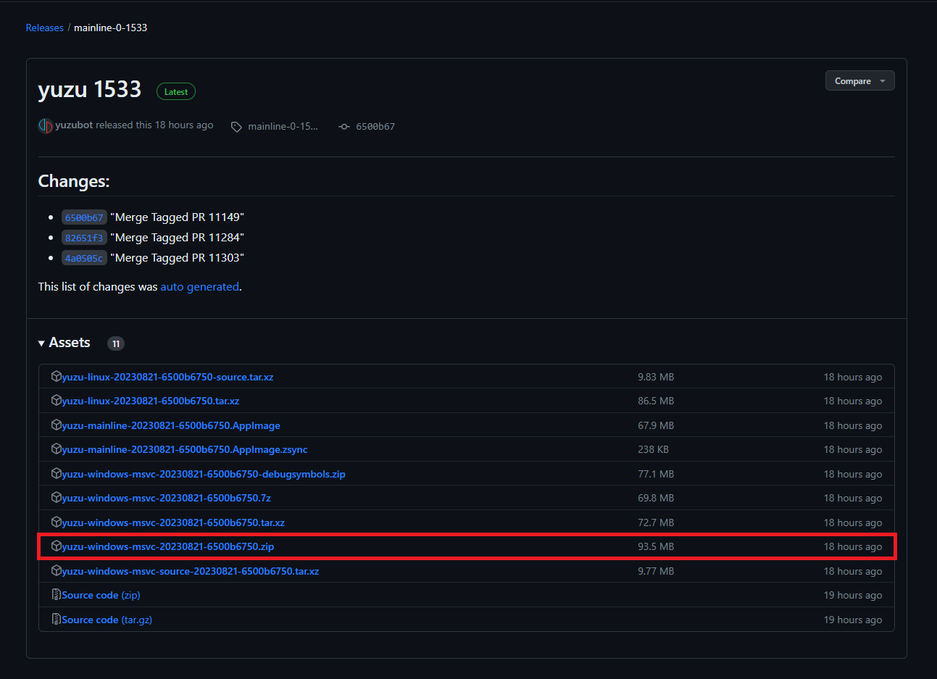Image resolution: width=937 pixels, height=679 pixels.
Task: Open the Releases breadcrumb link
Action: [x=44, y=28]
